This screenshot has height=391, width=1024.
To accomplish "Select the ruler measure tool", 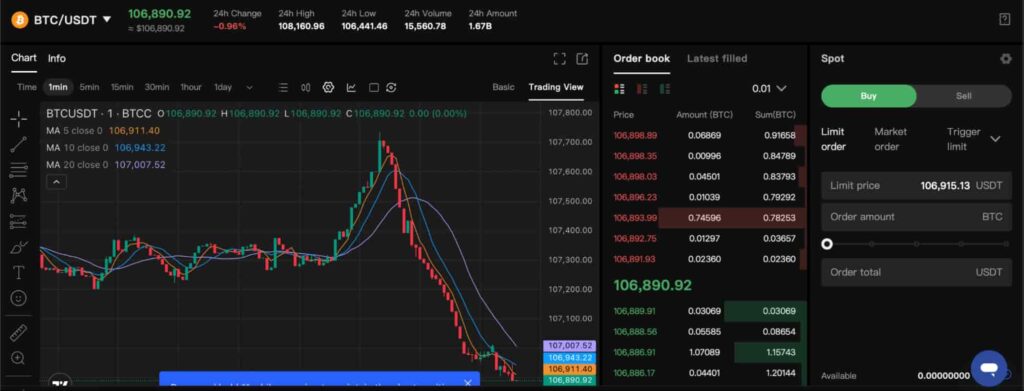I will 19,333.
